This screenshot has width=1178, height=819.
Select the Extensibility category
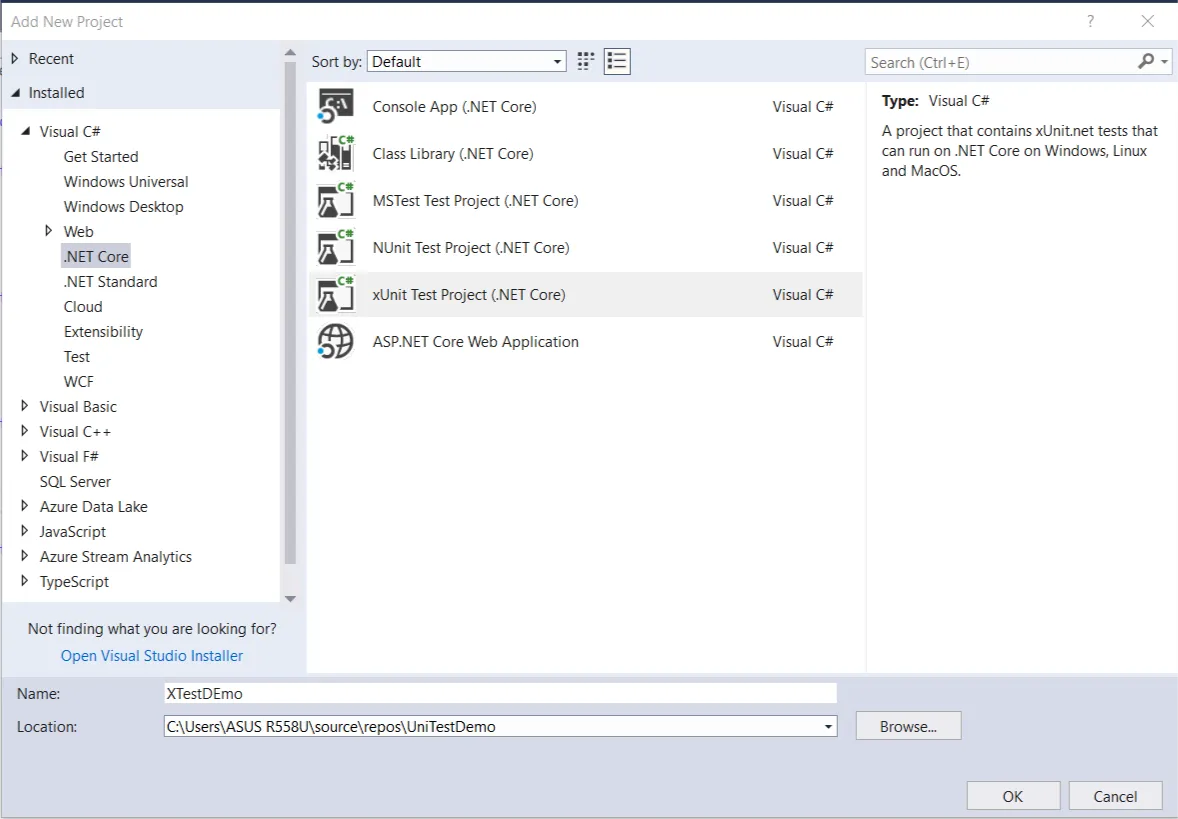click(x=103, y=331)
